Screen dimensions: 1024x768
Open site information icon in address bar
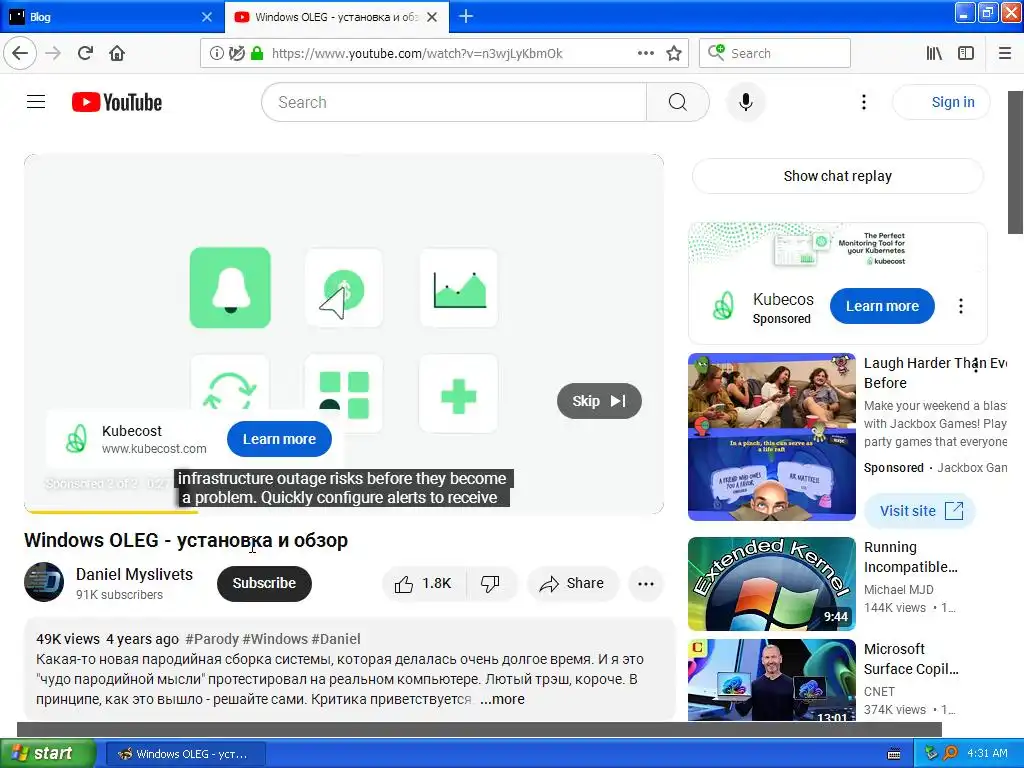[x=216, y=53]
